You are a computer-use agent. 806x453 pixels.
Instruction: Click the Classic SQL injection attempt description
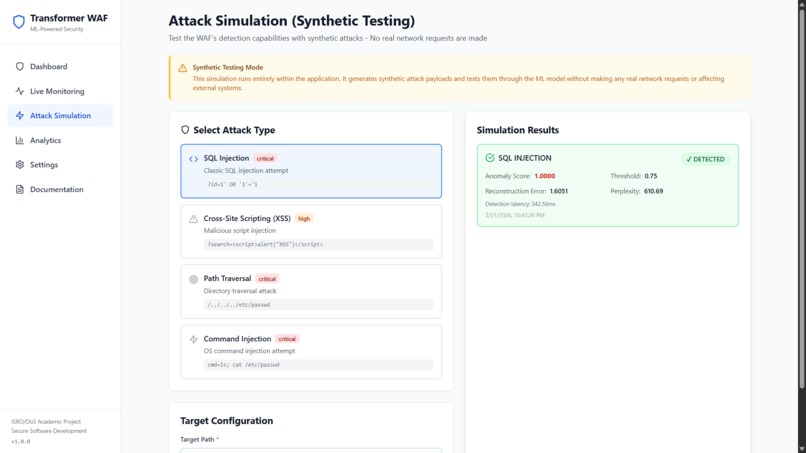coord(246,170)
